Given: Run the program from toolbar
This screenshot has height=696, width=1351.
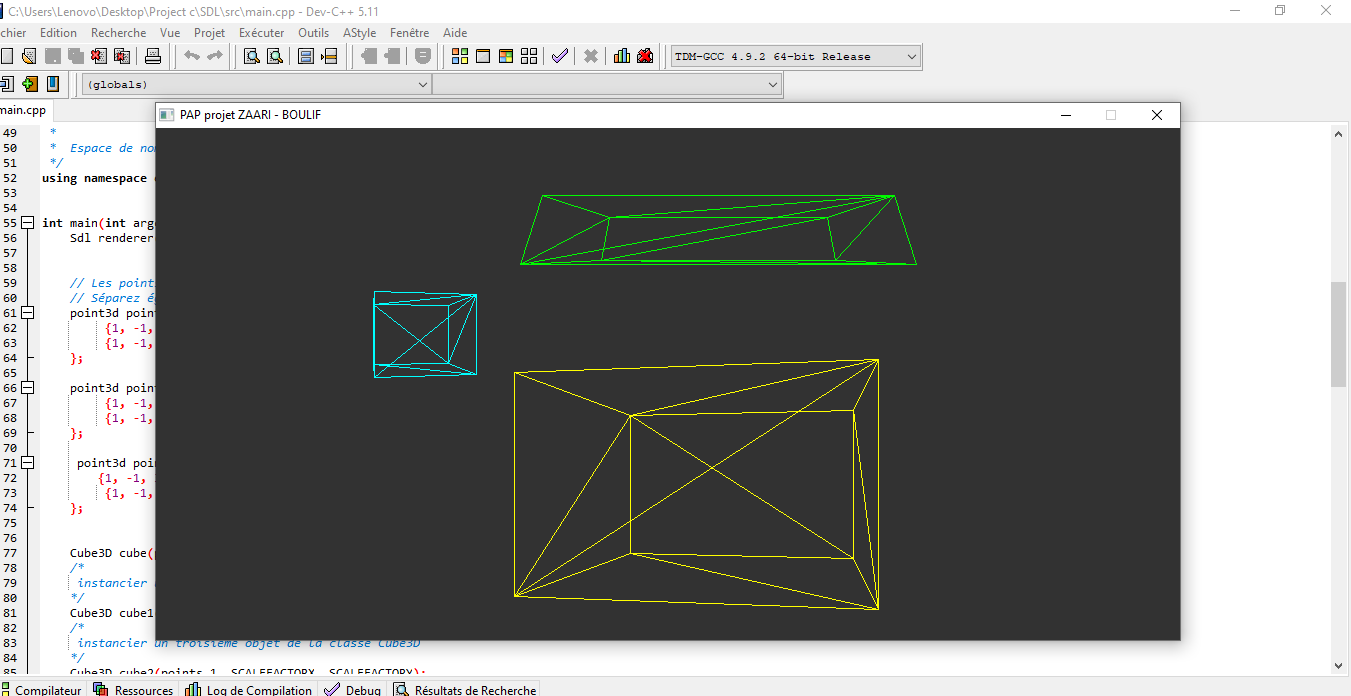Looking at the screenshot, I should 483,56.
